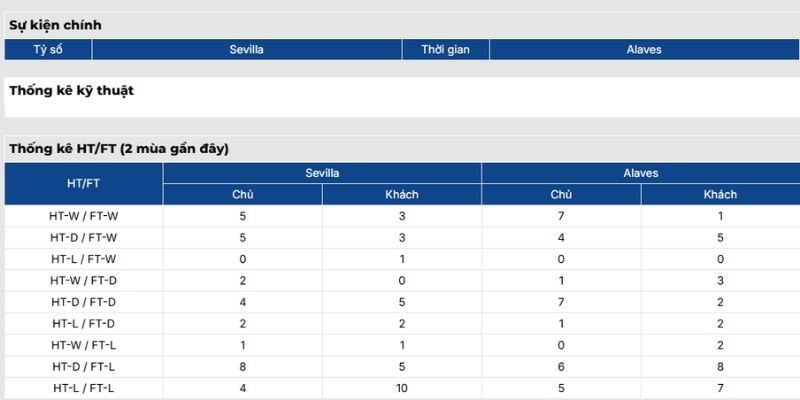Click Sevilla header in Sự kiện chính table
This screenshot has width=800, height=400.
(245, 49)
